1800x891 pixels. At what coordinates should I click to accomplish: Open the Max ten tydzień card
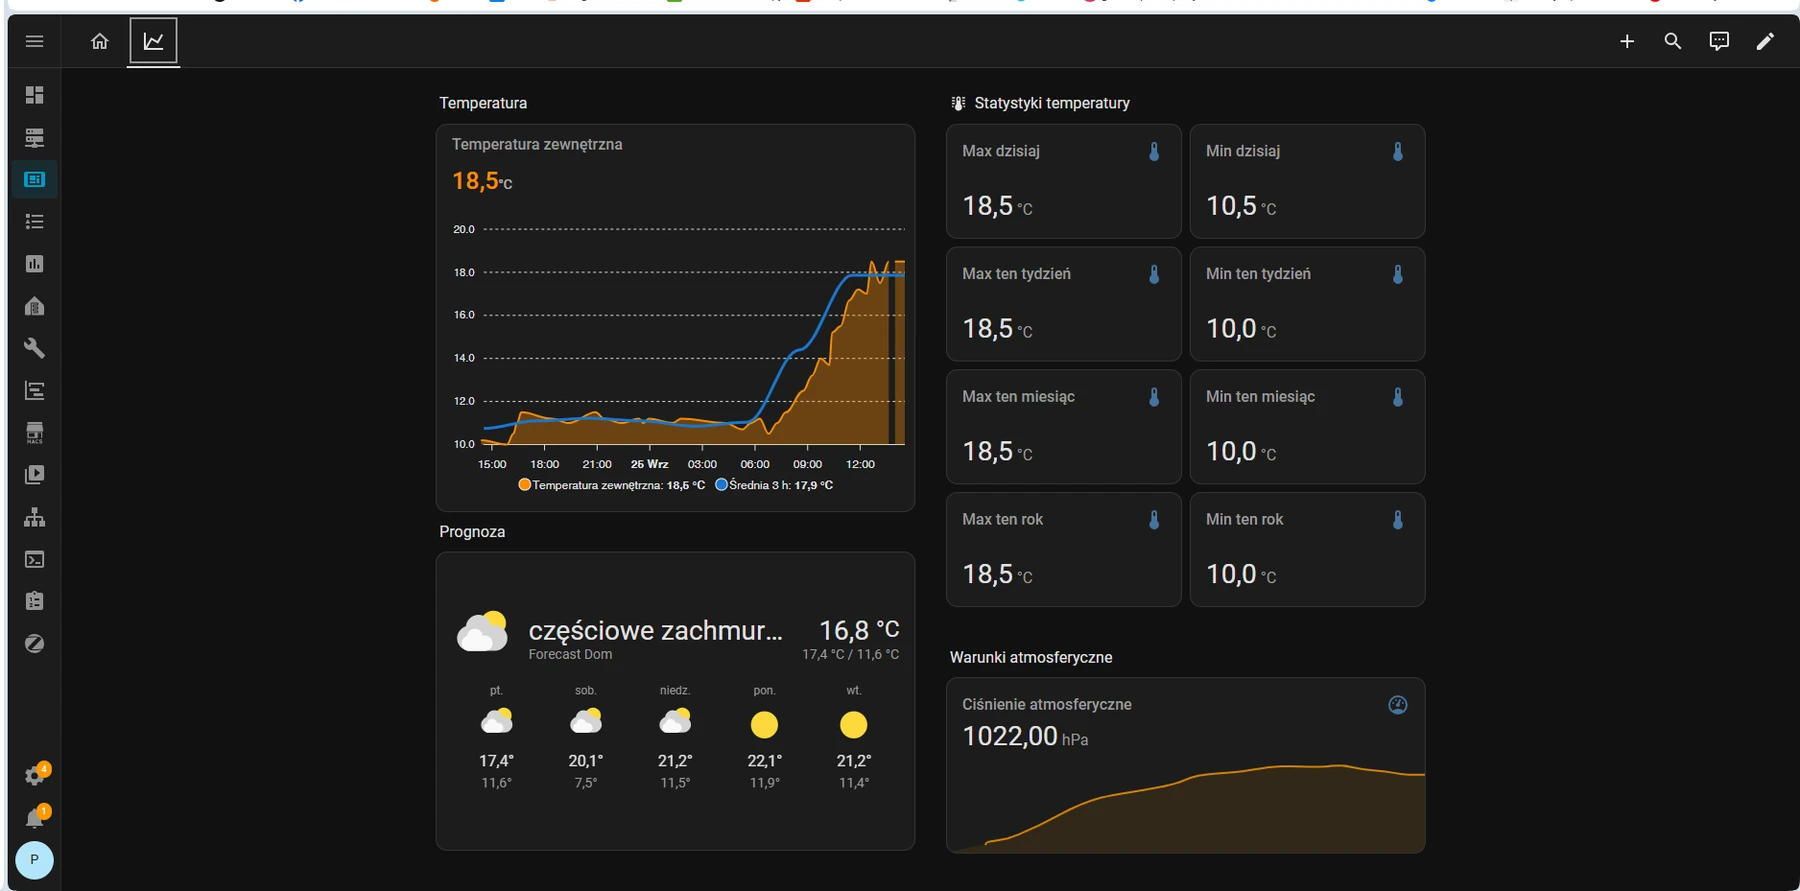tap(1063, 304)
